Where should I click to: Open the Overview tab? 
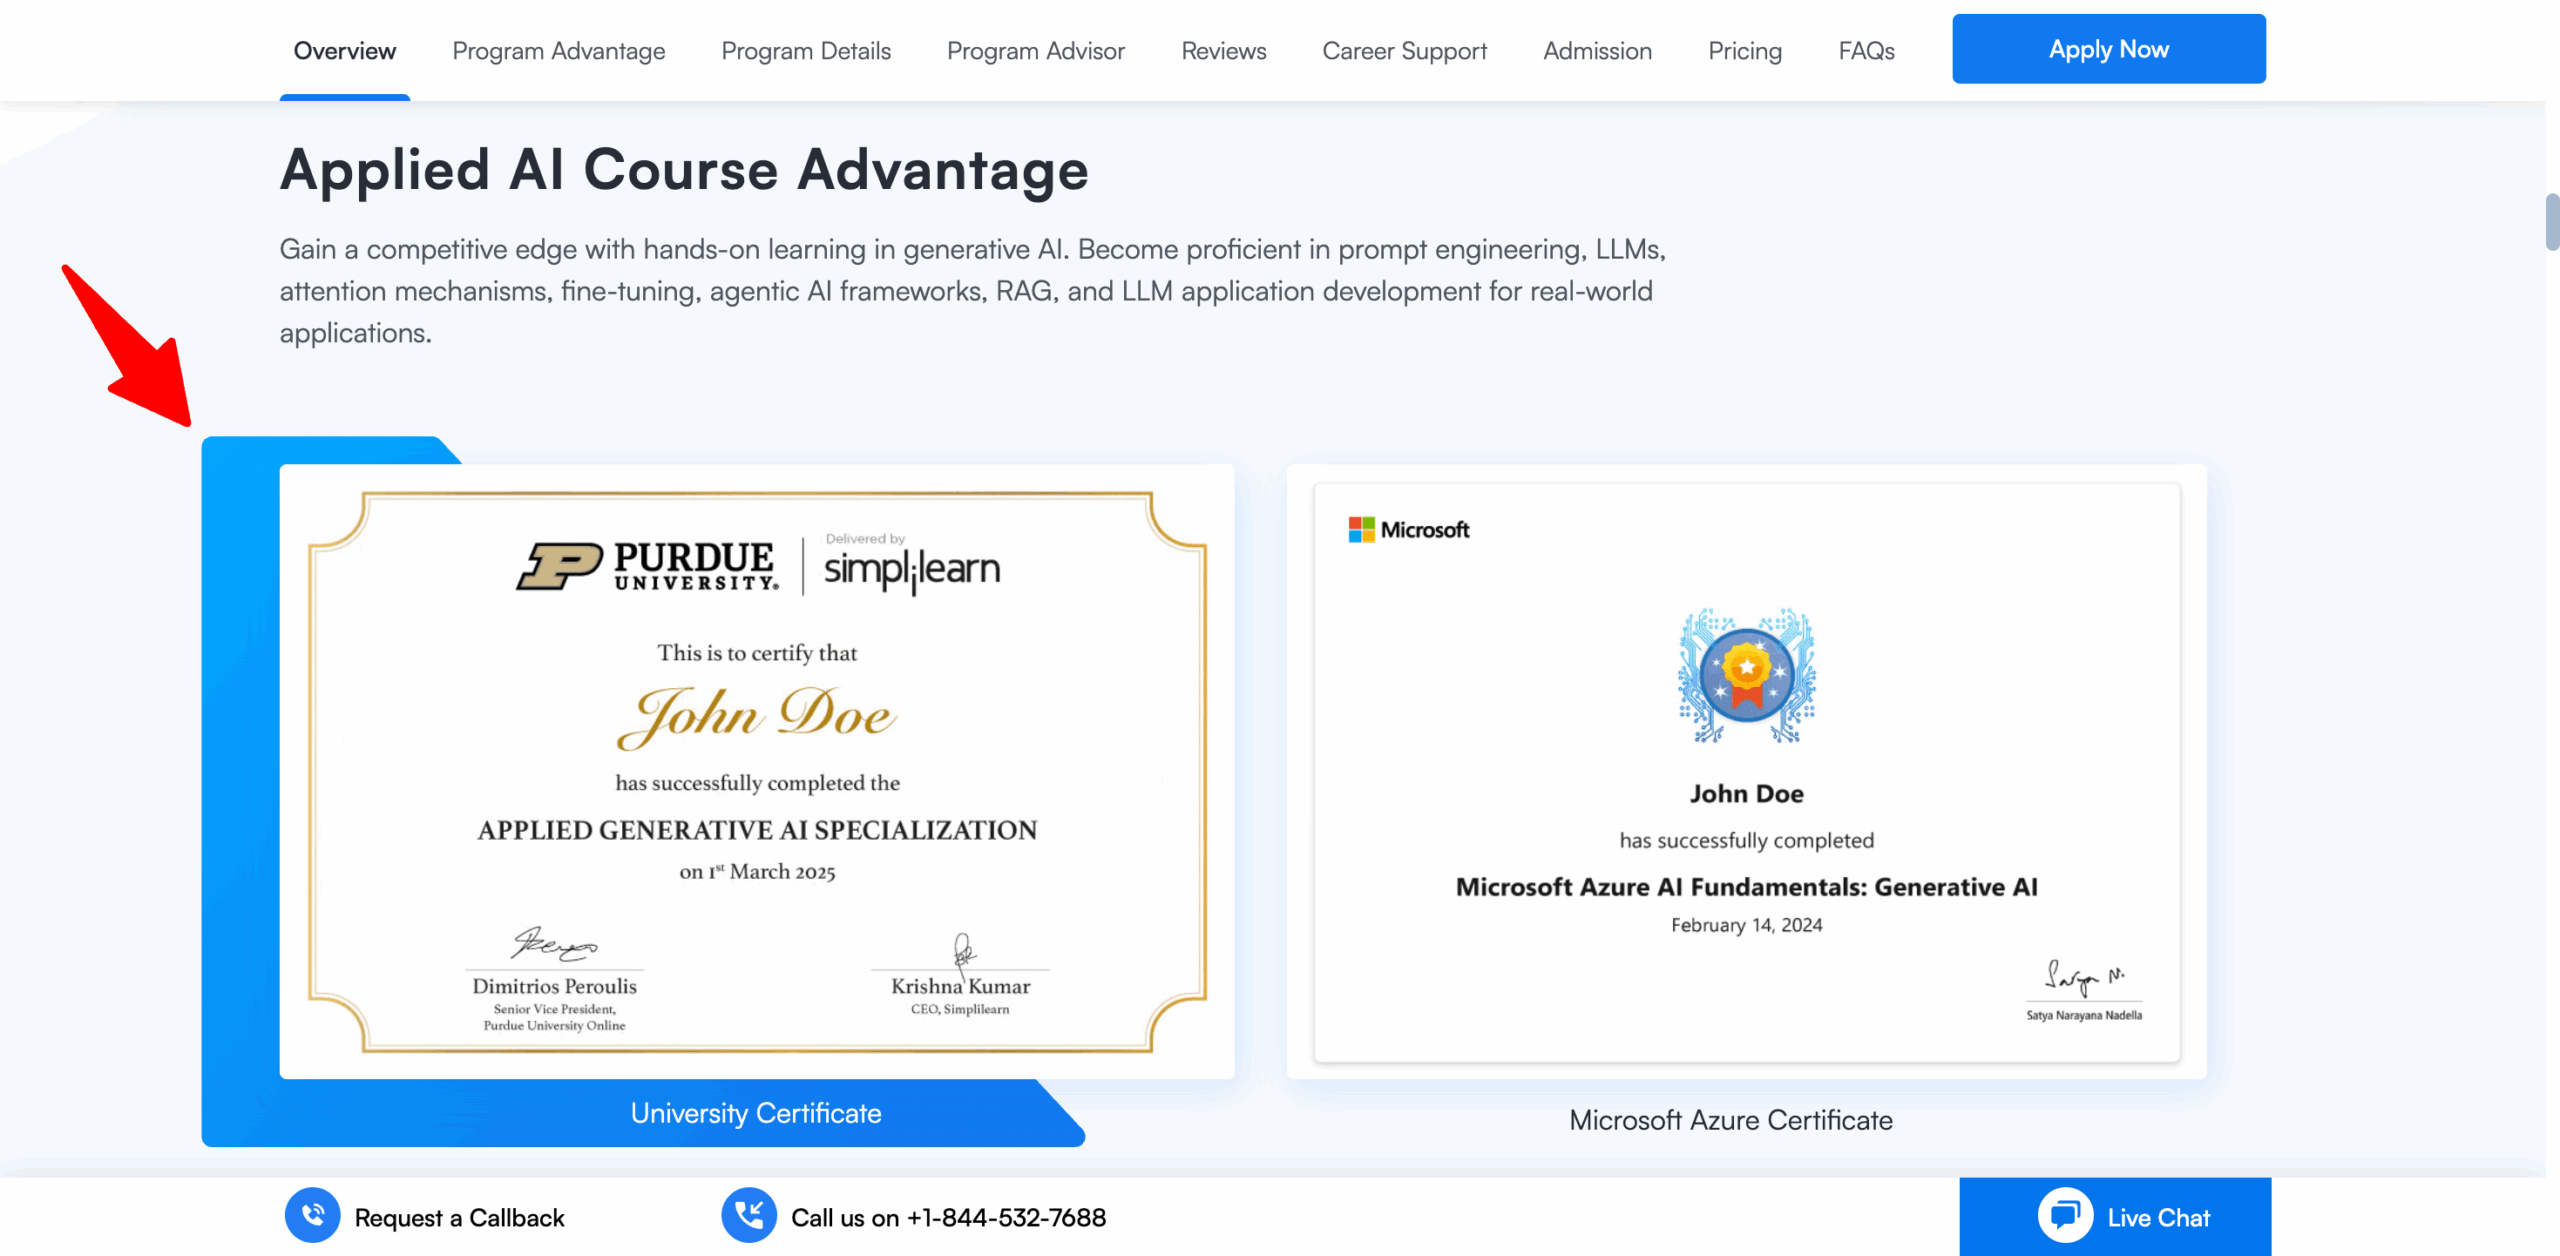344,51
